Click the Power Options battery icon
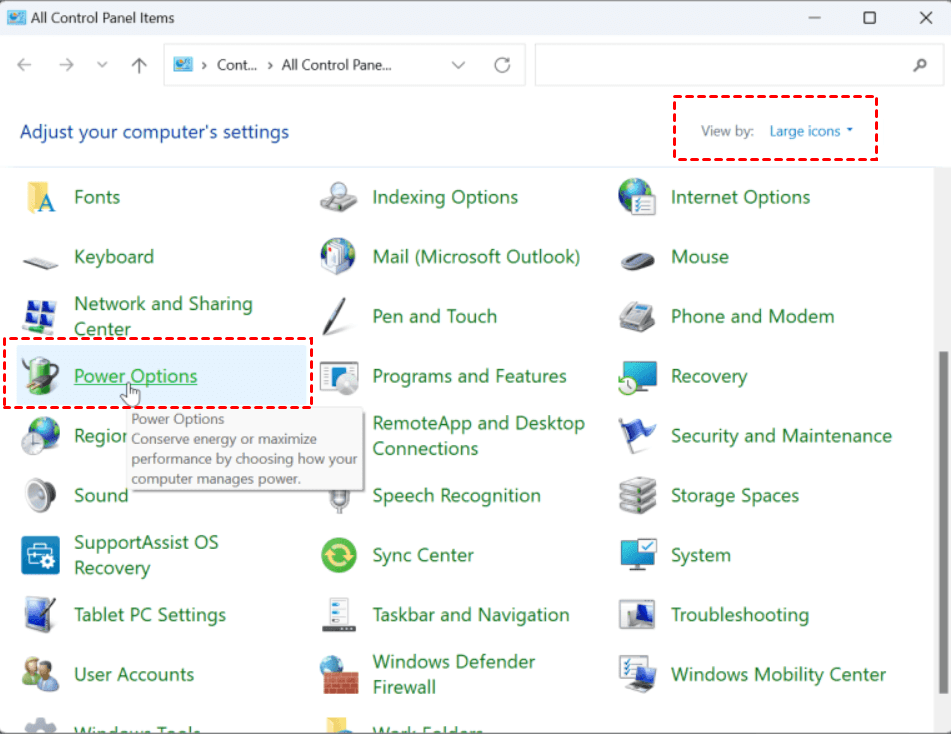Screen dimensions: 951x734 pyautogui.click(x=40, y=376)
